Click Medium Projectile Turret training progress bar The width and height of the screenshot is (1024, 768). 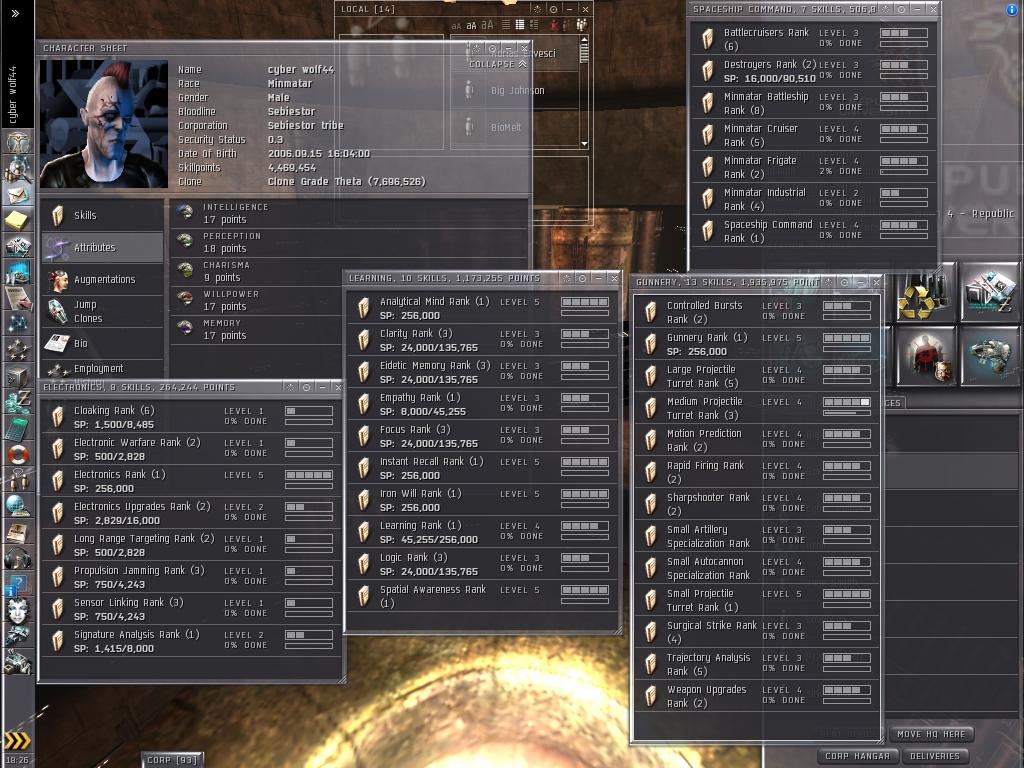tap(846, 413)
